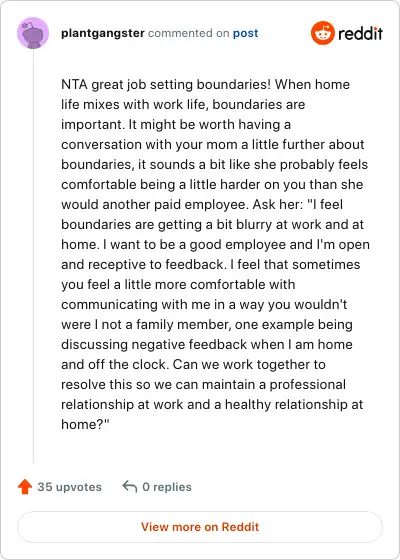Click the line "resolve this so we can maintain"
This screenshot has width=400, height=560.
point(204,385)
